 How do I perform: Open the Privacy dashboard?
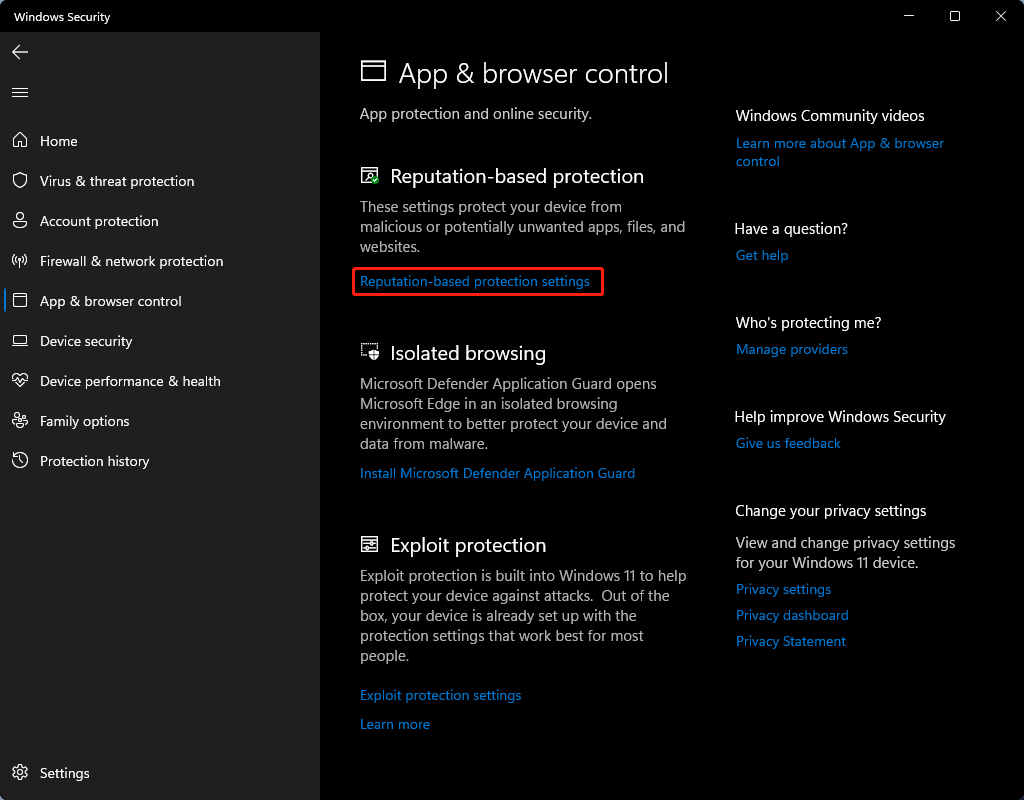tap(791, 615)
